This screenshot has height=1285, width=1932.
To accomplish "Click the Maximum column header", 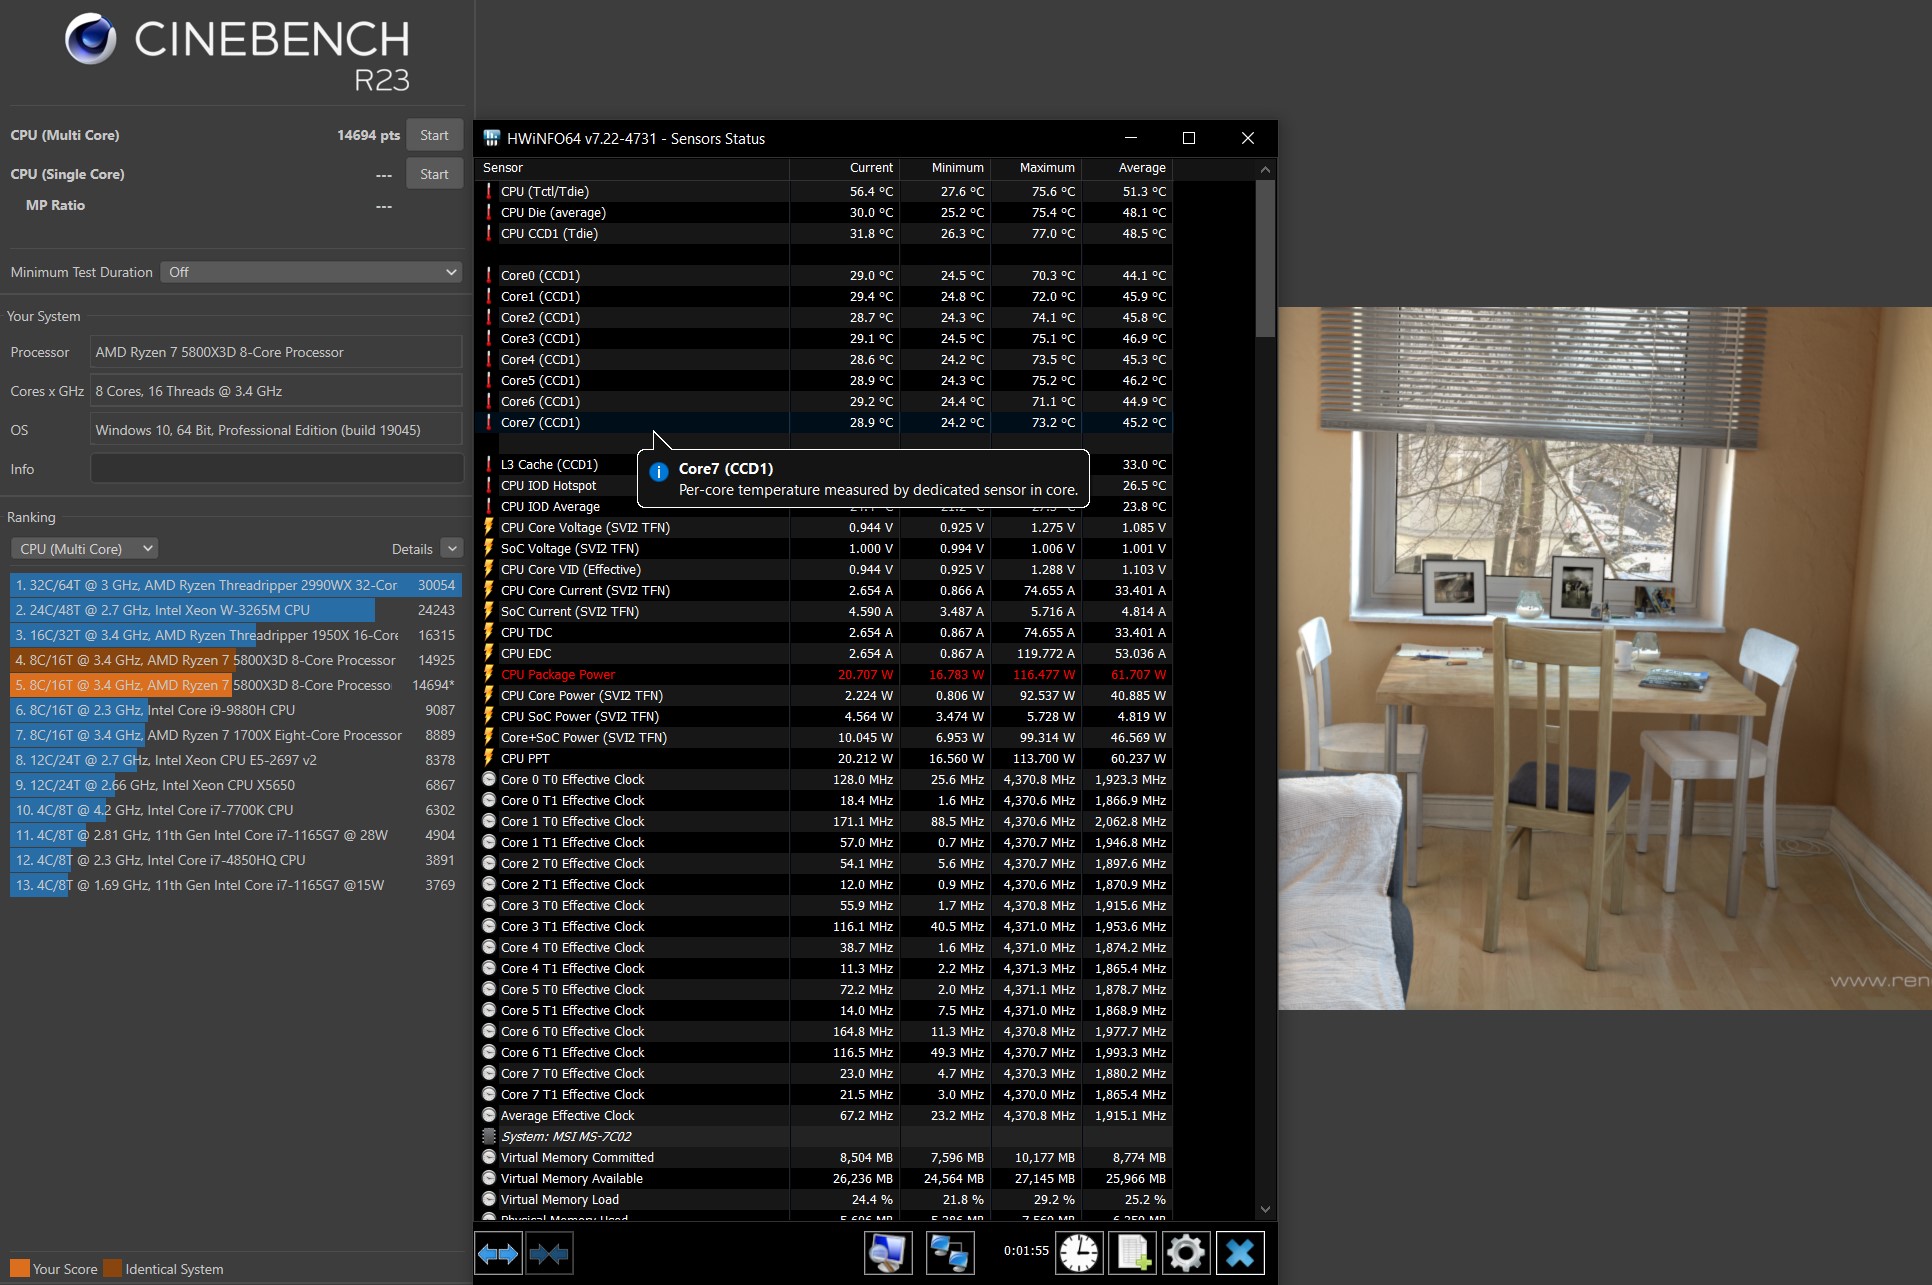I will (x=1046, y=168).
